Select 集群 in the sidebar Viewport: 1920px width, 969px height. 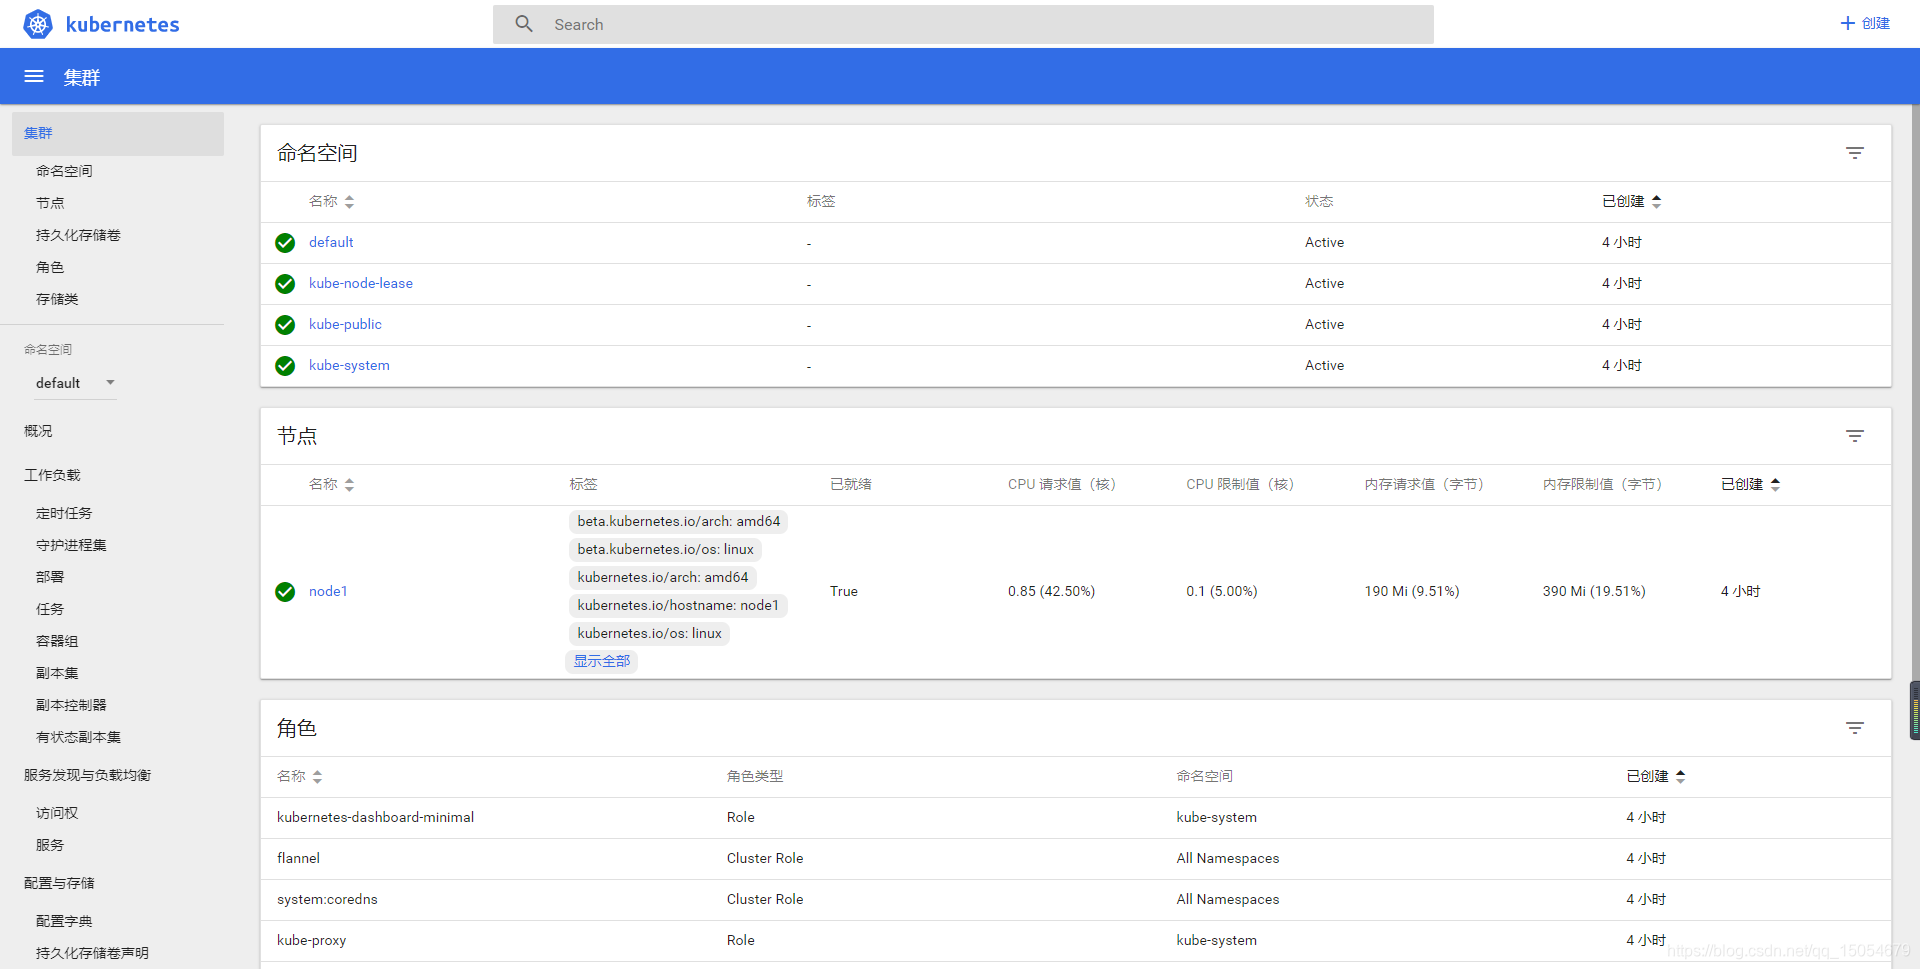[118, 133]
